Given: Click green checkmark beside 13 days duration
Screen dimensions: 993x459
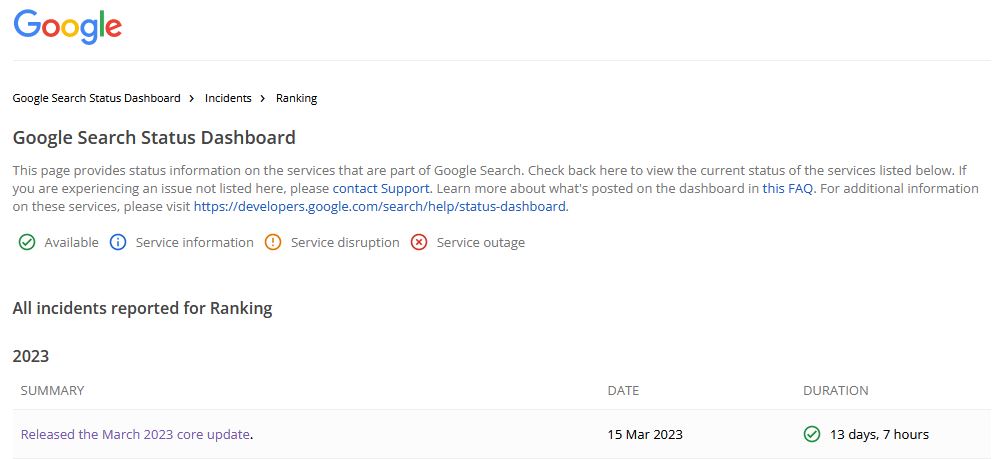Looking at the screenshot, I should pyautogui.click(x=812, y=434).
